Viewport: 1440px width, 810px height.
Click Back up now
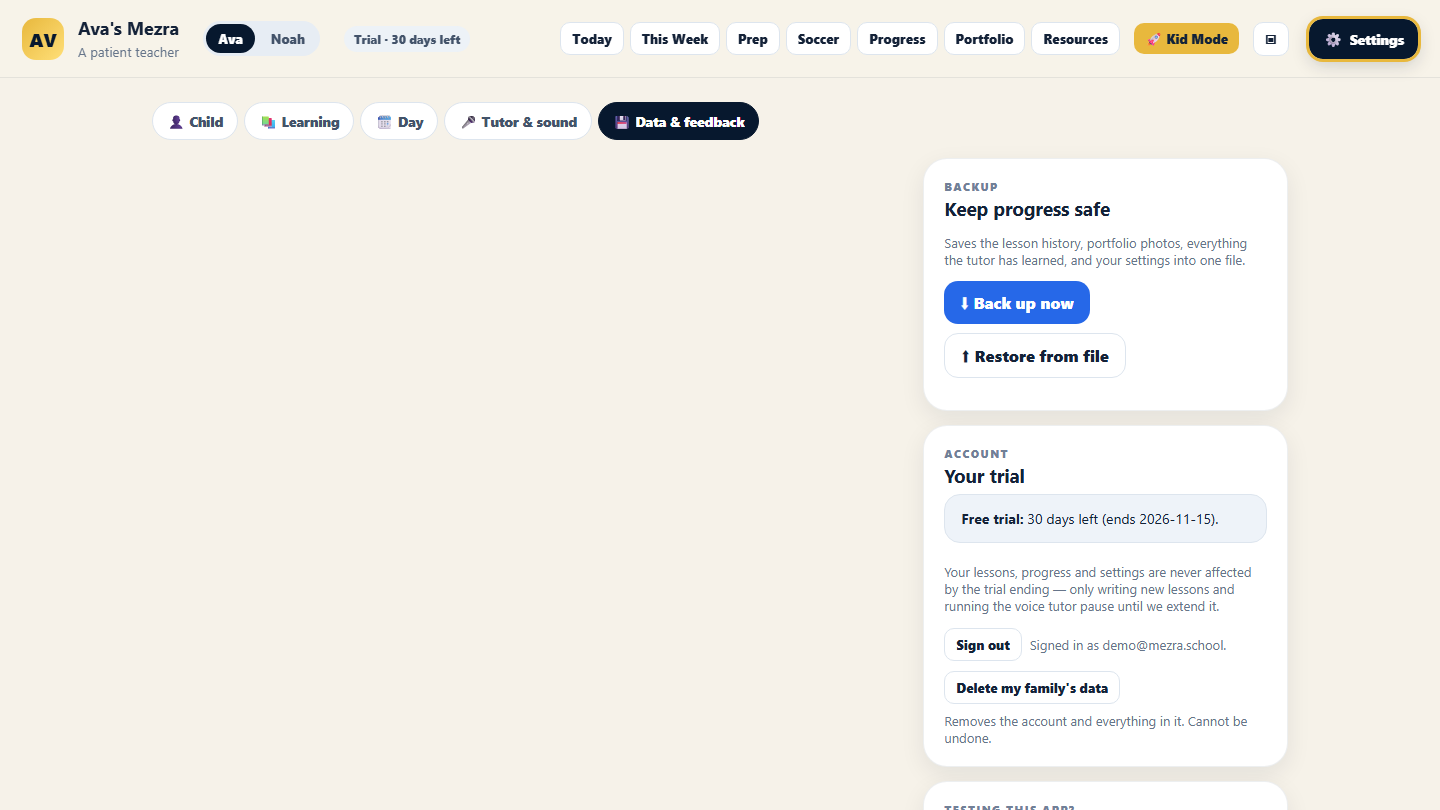[1017, 303]
